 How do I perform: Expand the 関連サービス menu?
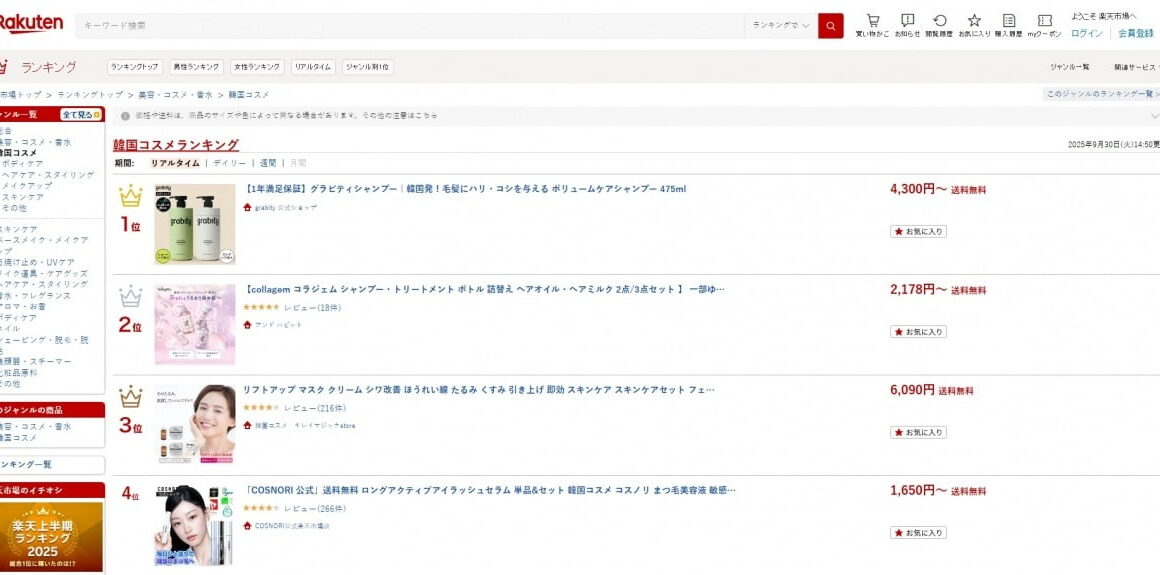click(1136, 67)
